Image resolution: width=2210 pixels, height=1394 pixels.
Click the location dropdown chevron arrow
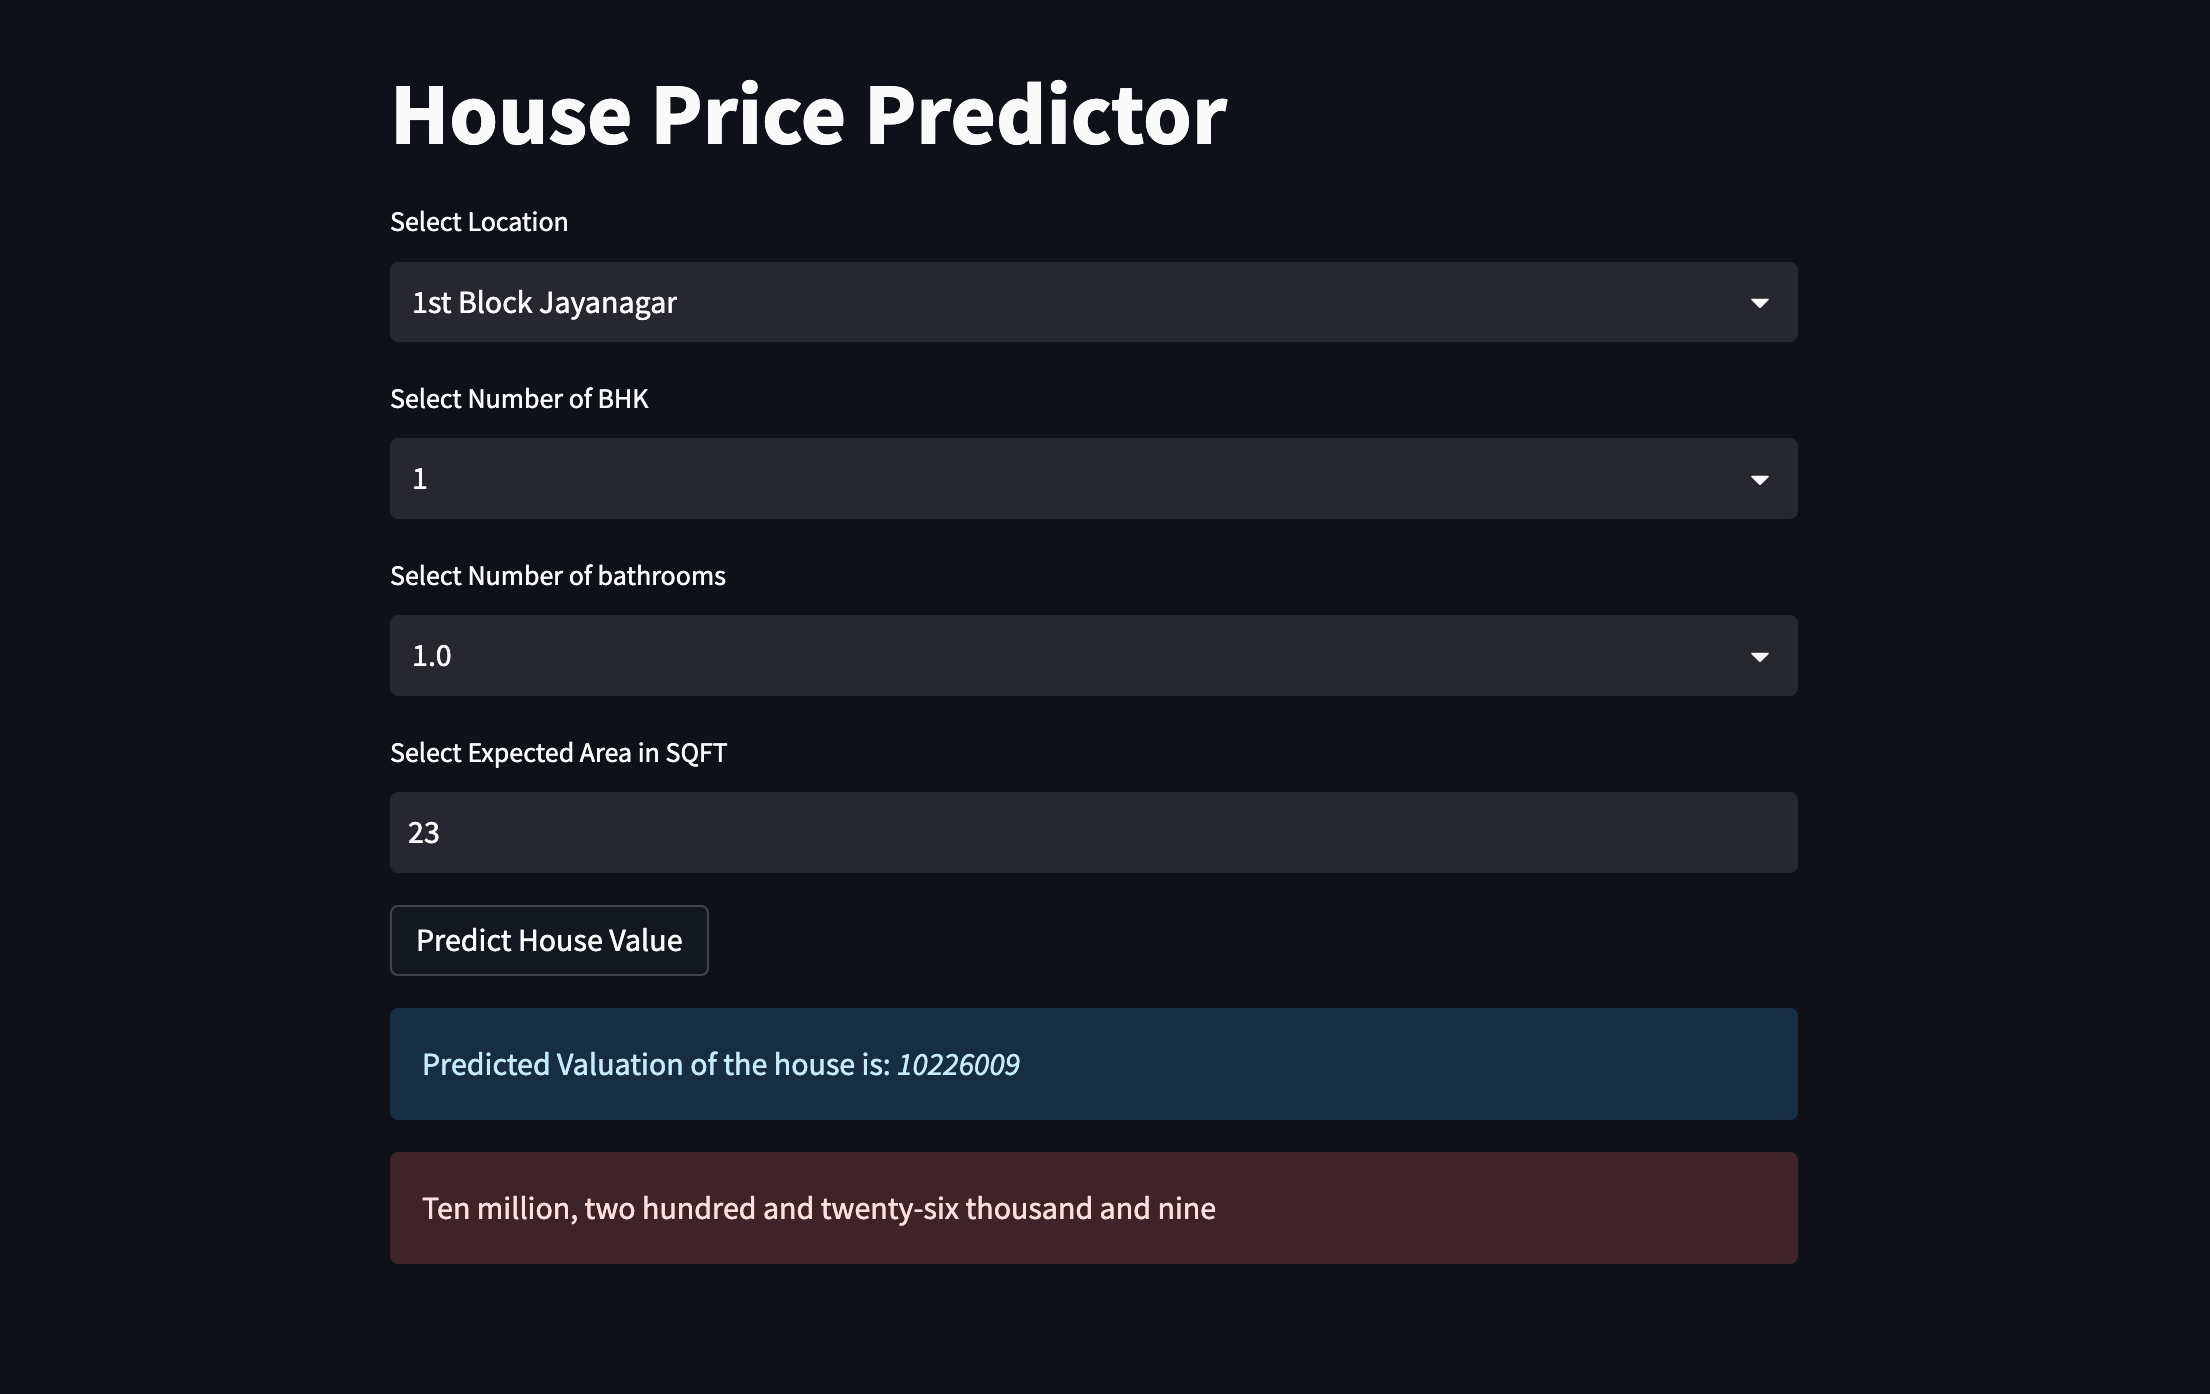click(x=1761, y=302)
